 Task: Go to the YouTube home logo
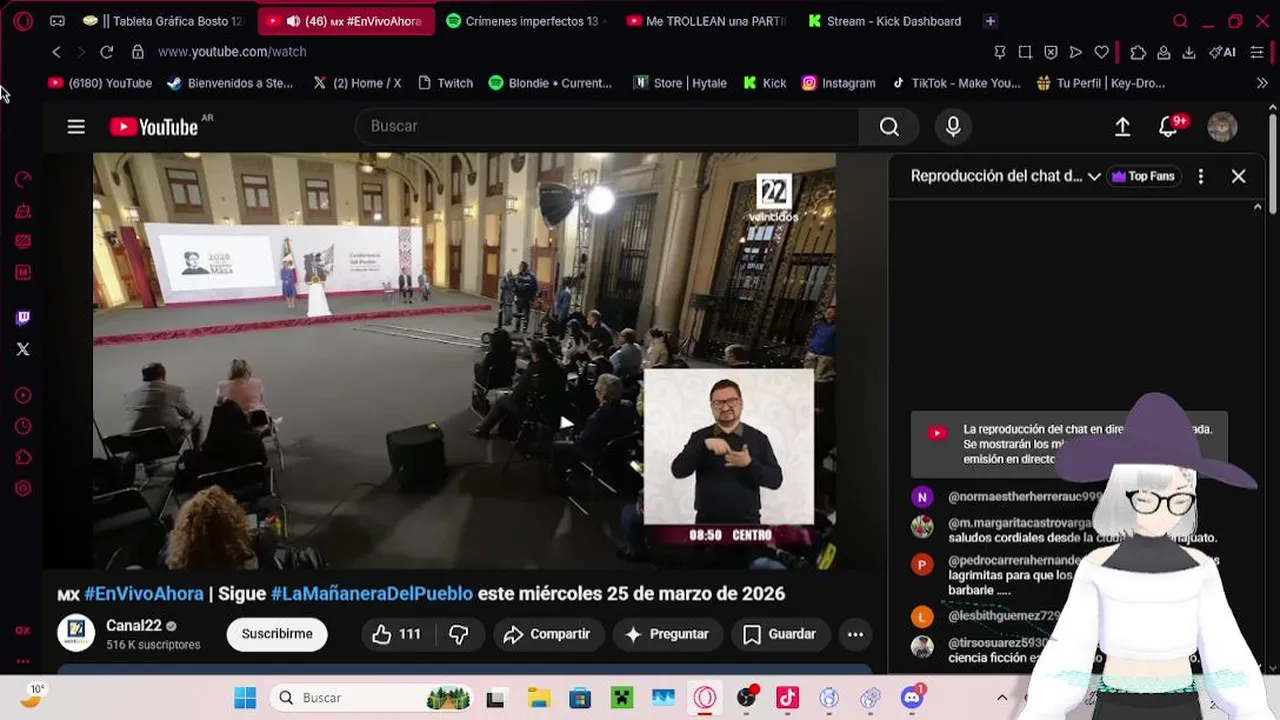[154, 126]
